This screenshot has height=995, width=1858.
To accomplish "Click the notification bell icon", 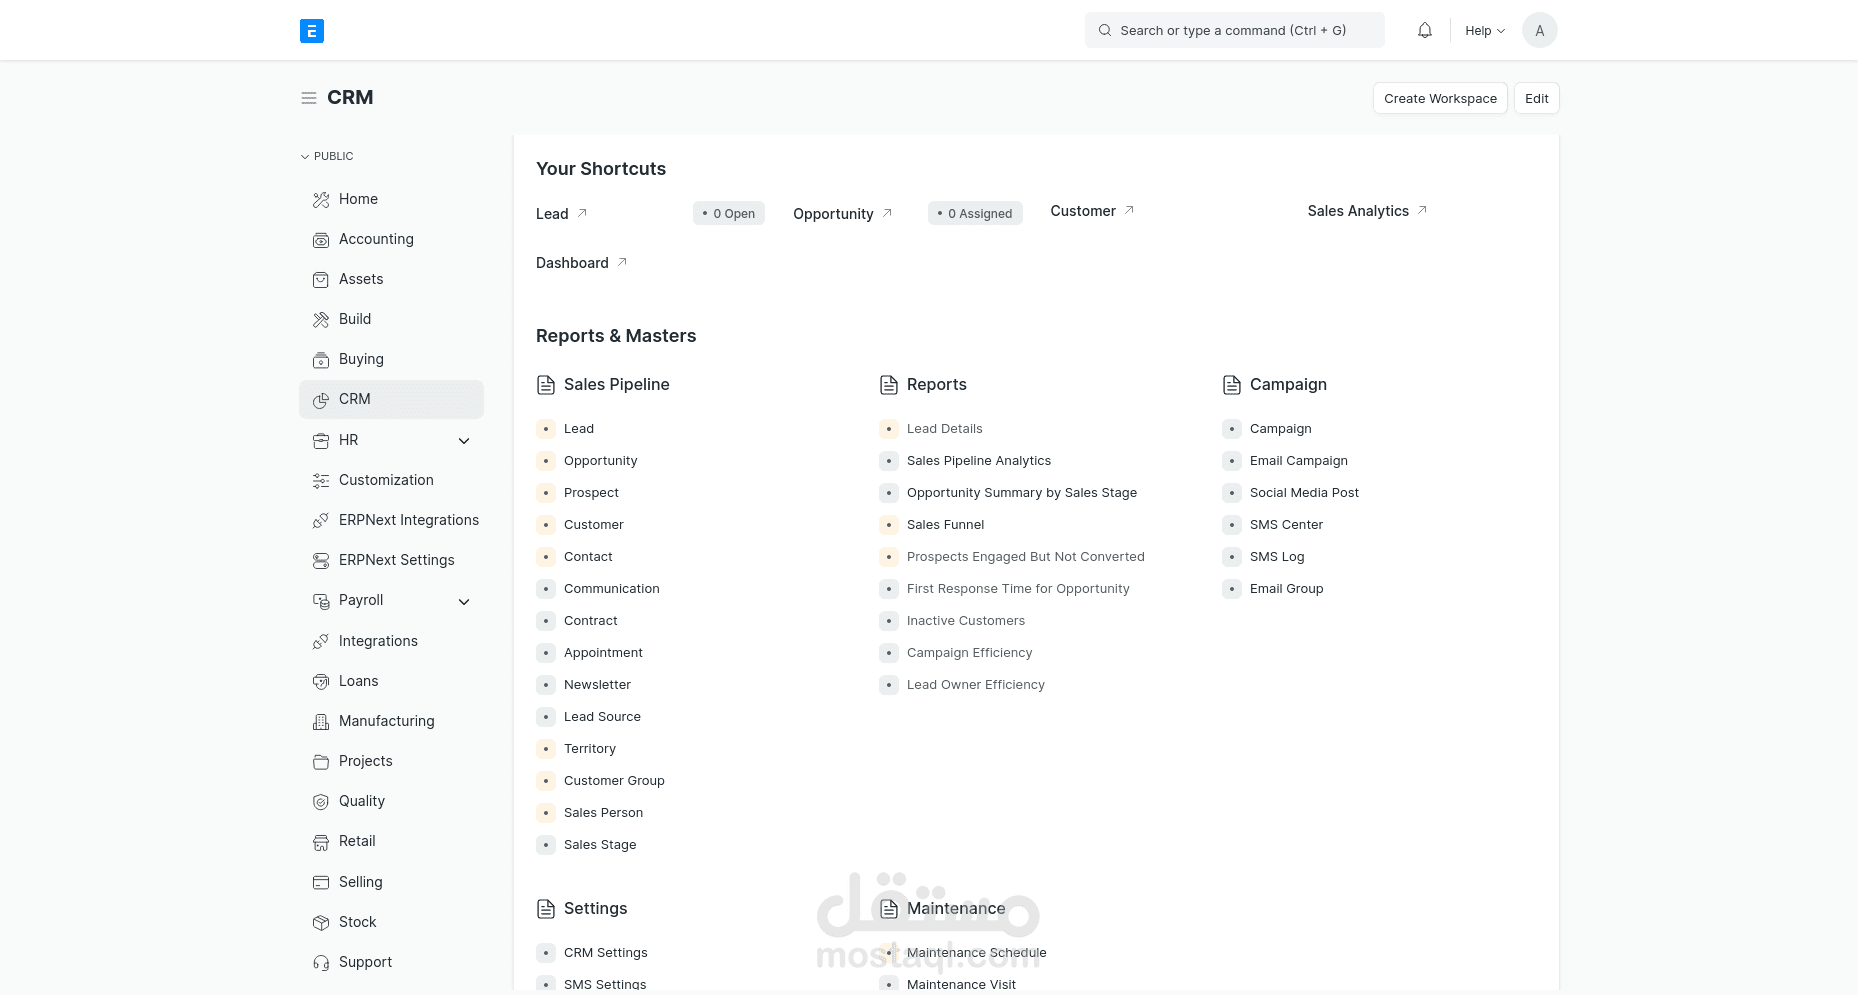I will coord(1424,30).
